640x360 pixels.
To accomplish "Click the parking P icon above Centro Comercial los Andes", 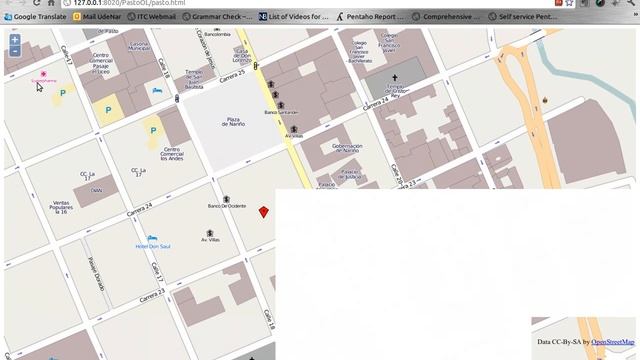I will point(153,131).
